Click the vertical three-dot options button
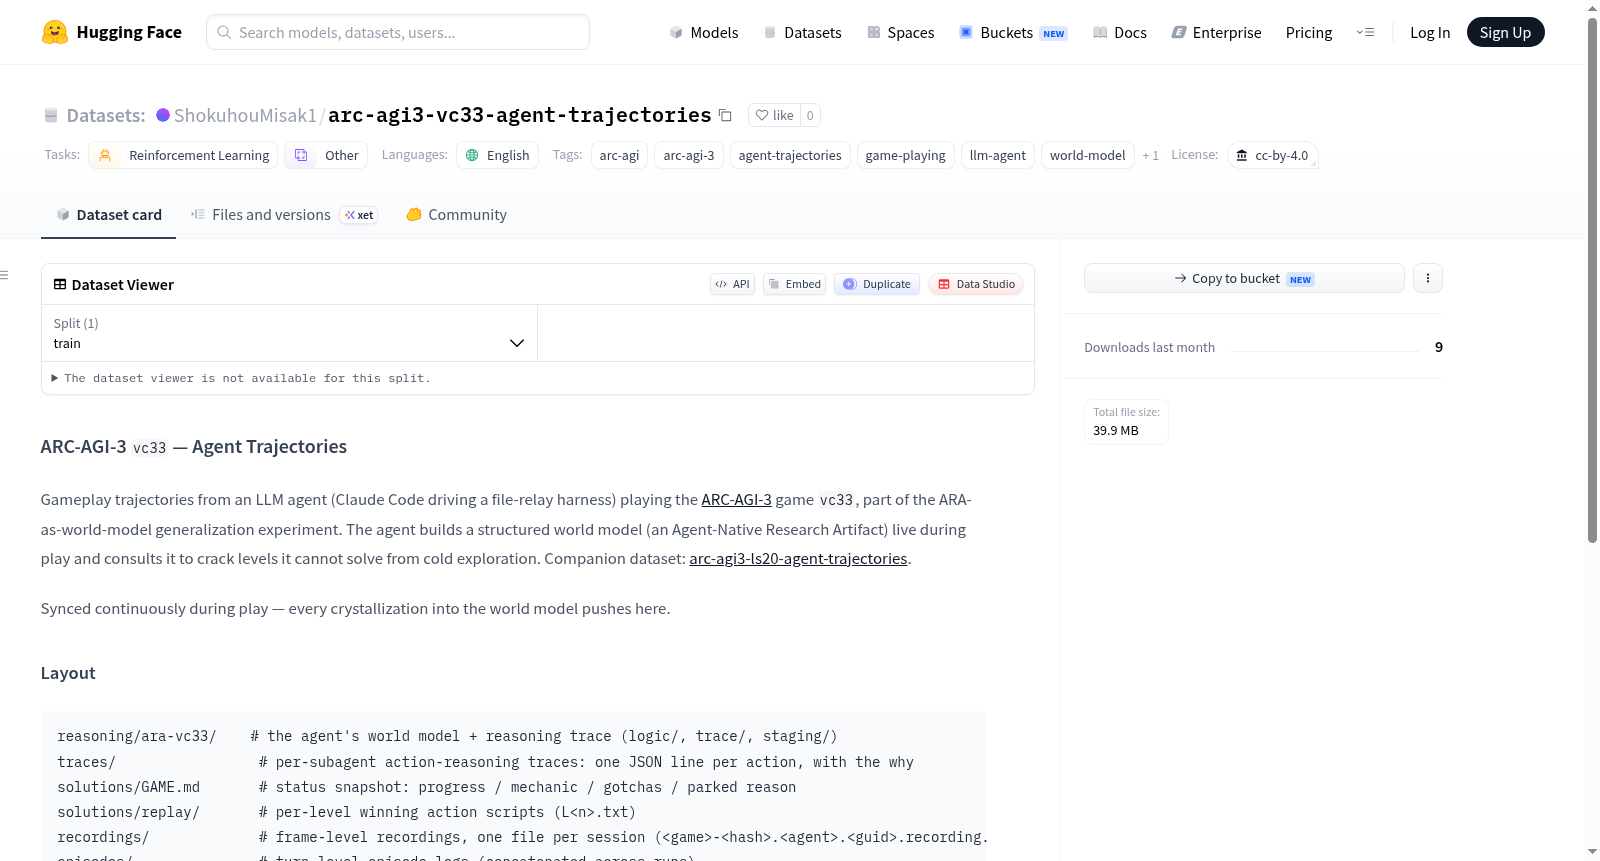Screen dimensions: 1600x861 point(1428,278)
